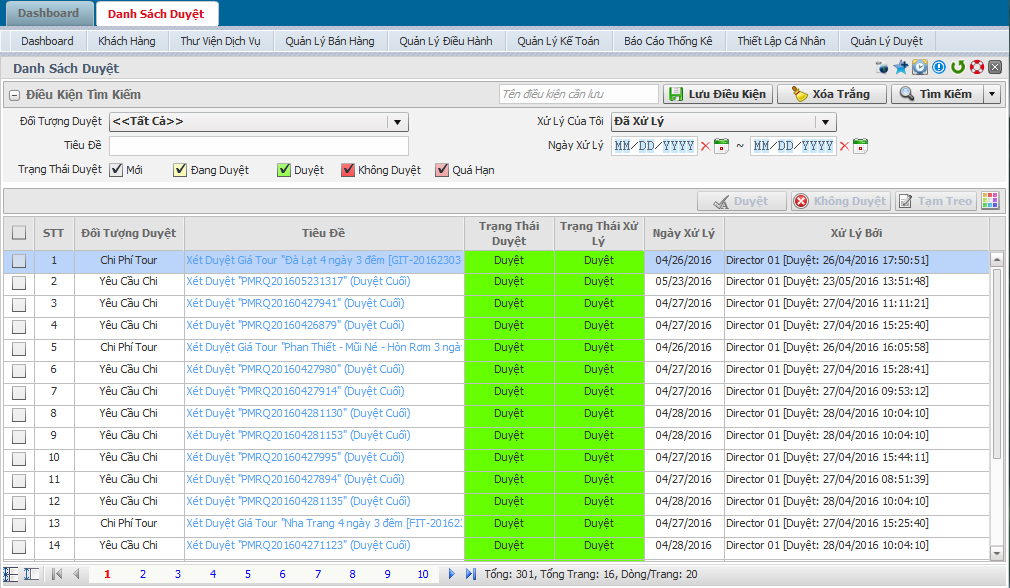Click the 'Tiêu Đề' text input field
Screen dimensions: 1010x588
pyautogui.click(x=258, y=146)
